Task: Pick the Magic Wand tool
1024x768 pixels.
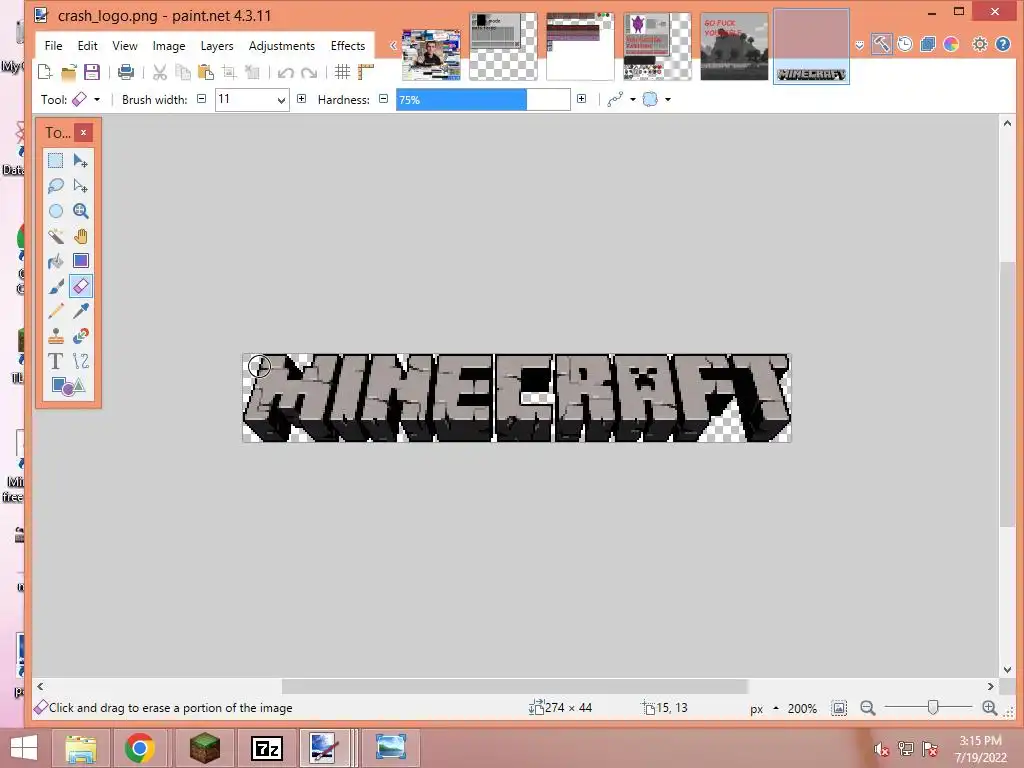Action: 56,236
